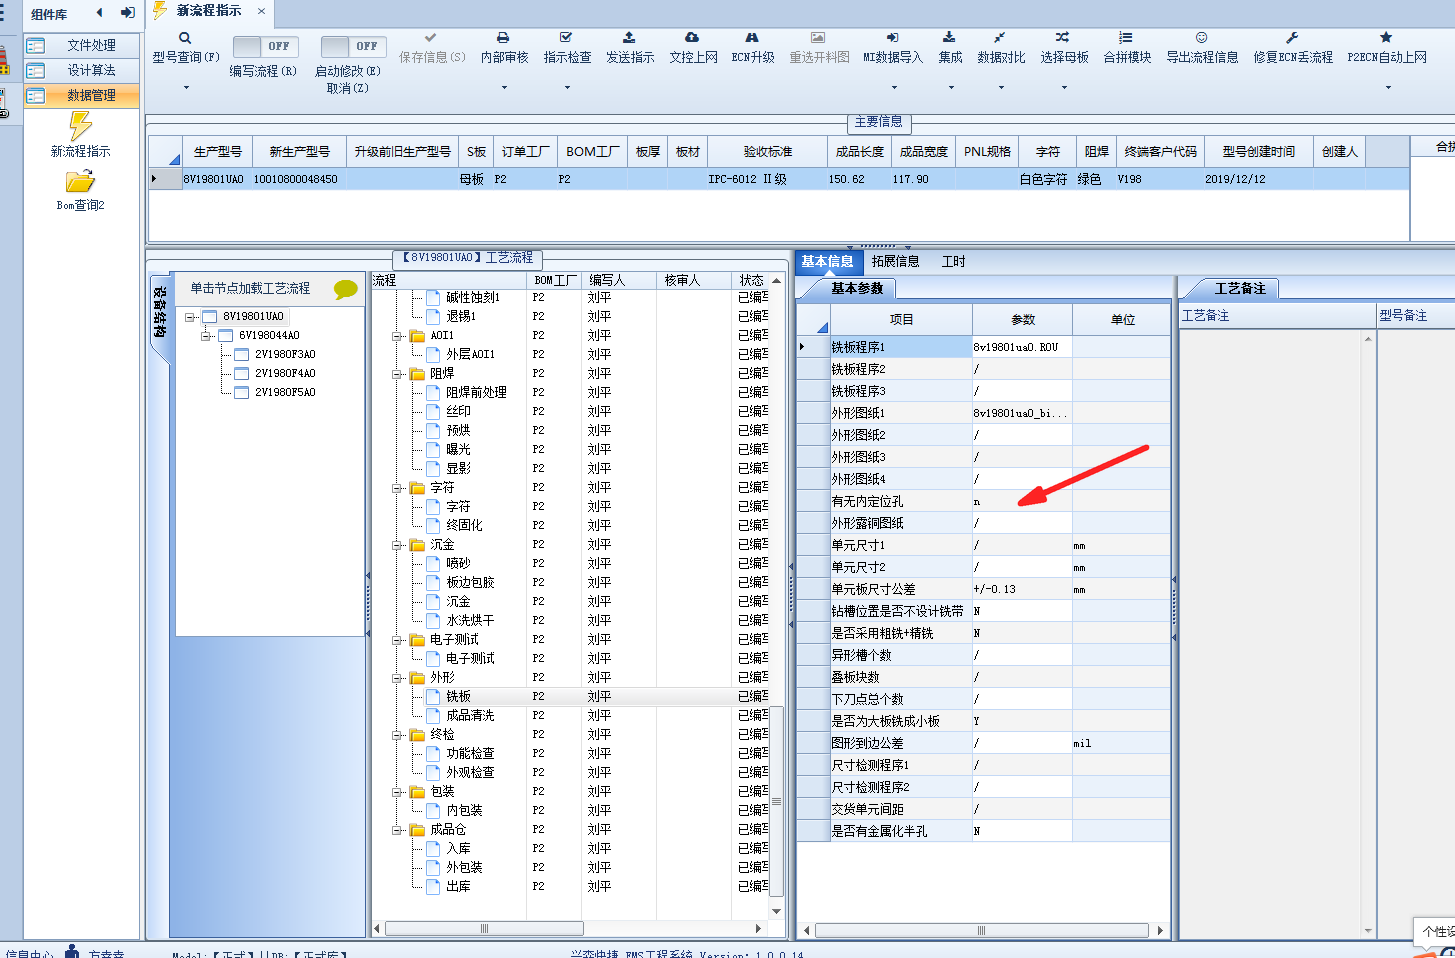Click the parameters panel horizontal scrollbar
This screenshot has width=1455, height=958.
tap(982, 930)
